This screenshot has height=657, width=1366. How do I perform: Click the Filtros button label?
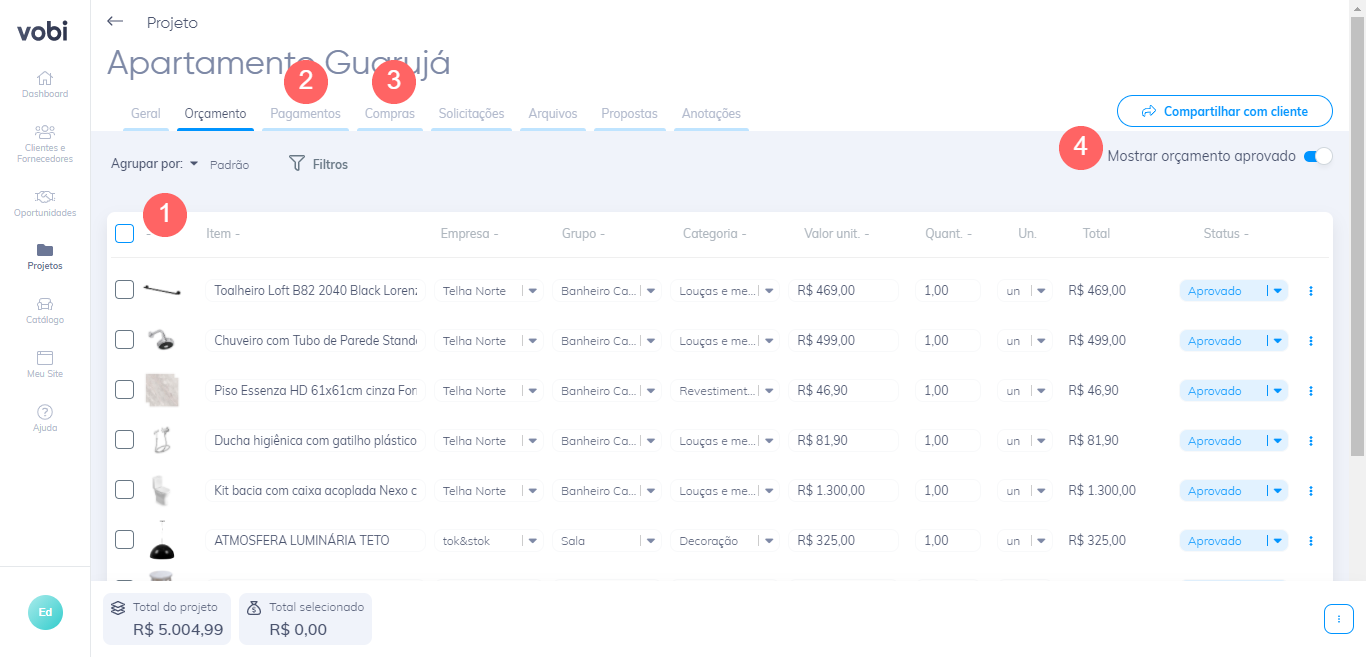[x=330, y=164]
